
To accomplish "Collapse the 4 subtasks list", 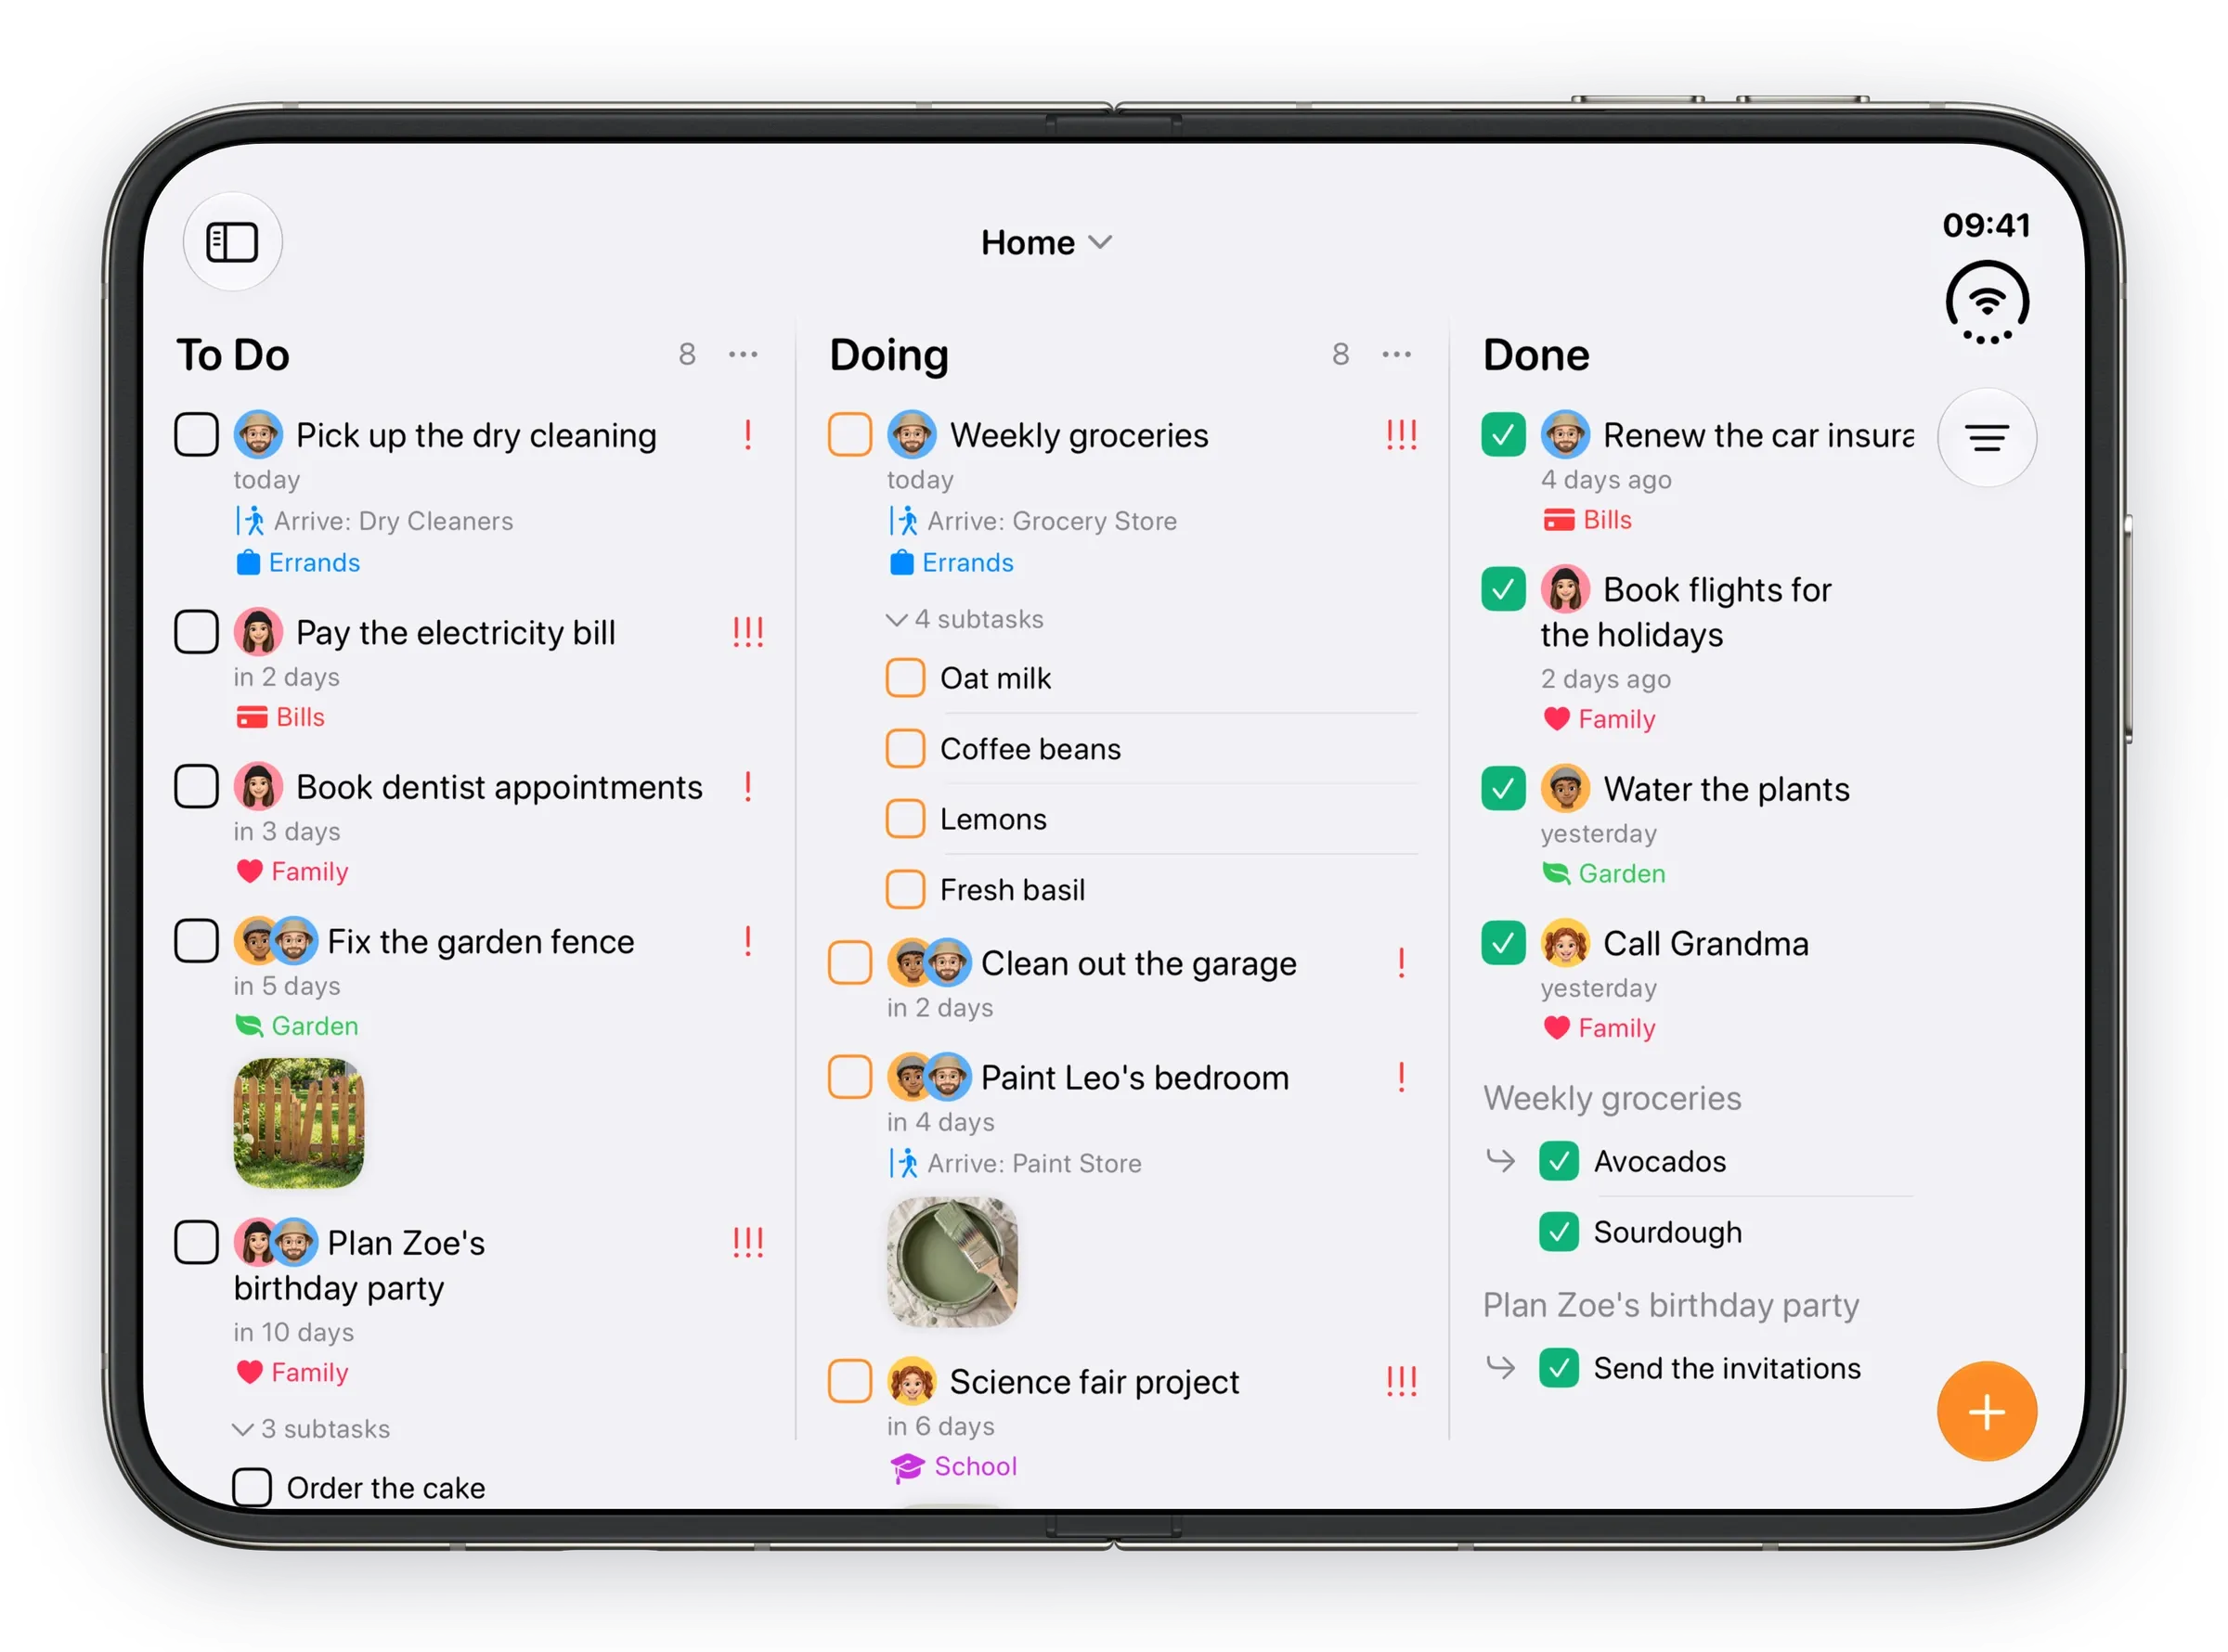I will (x=964, y=620).
